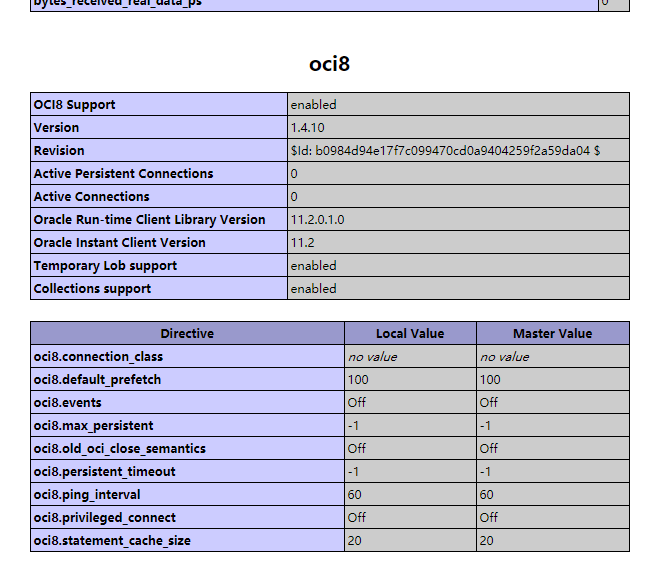Select the oci8.default_prefetch directive
This screenshot has height=585, width=656.
pyautogui.click(x=97, y=380)
